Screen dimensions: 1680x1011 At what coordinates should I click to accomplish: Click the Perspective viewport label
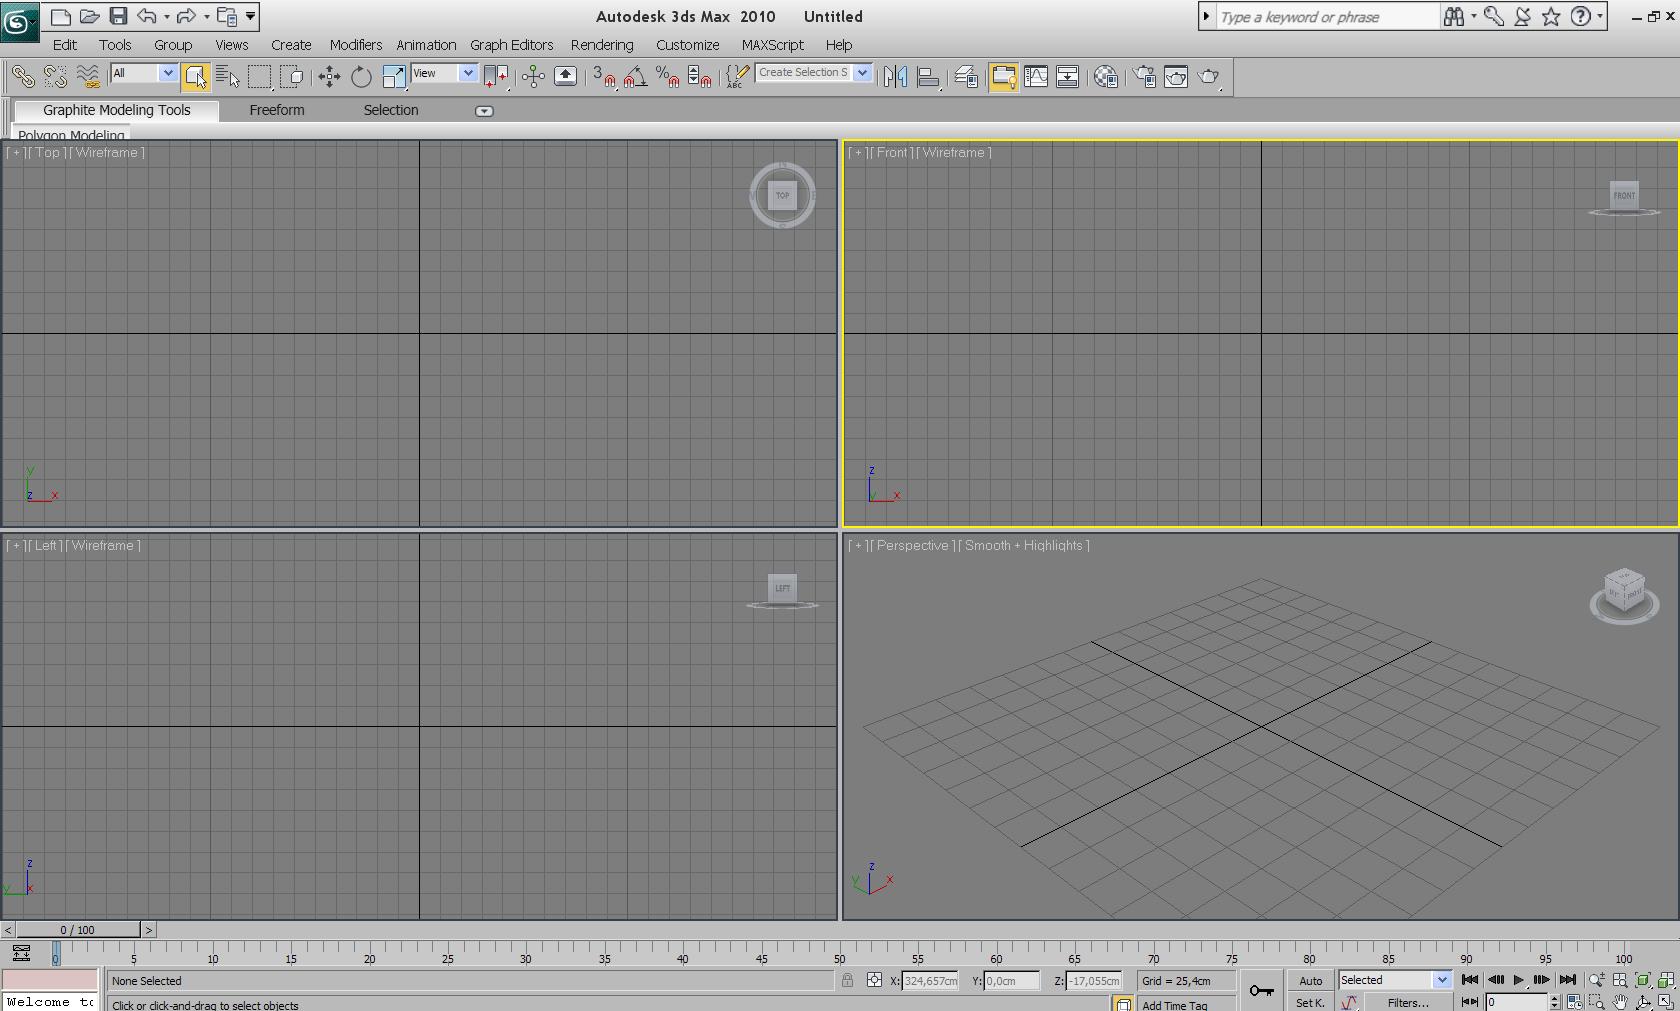pyautogui.click(x=912, y=546)
